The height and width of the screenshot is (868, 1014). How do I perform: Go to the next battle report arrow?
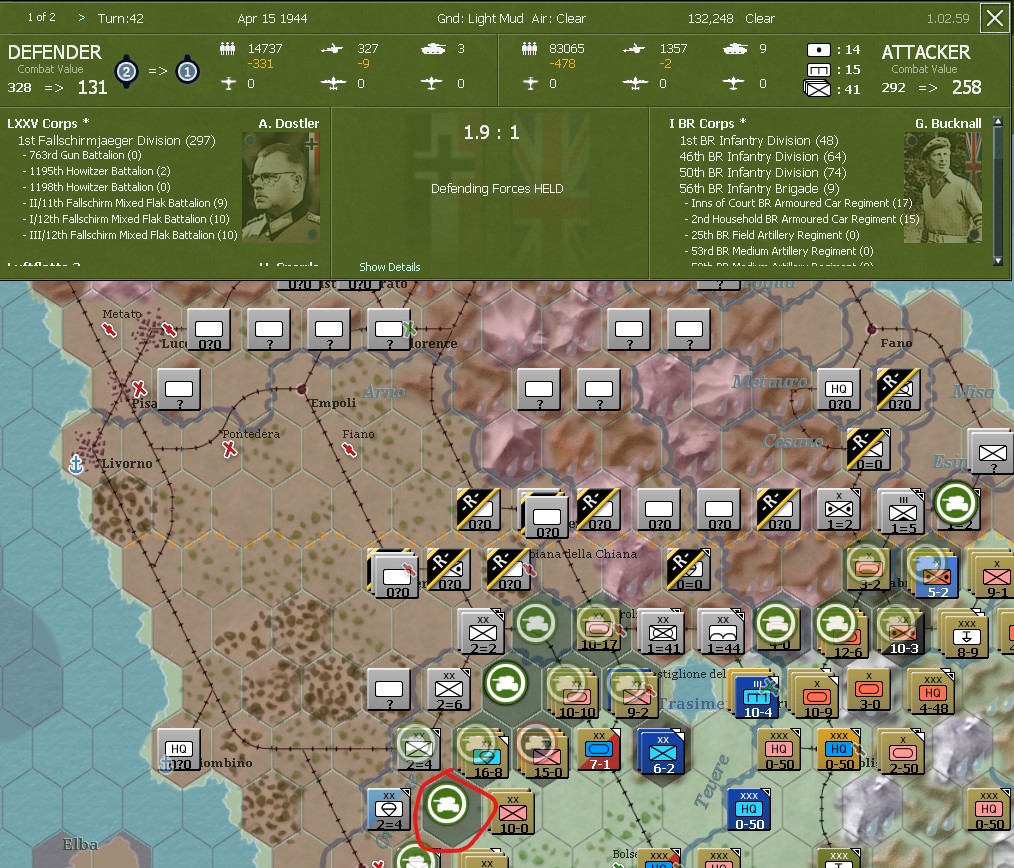(x=81, y=17)
